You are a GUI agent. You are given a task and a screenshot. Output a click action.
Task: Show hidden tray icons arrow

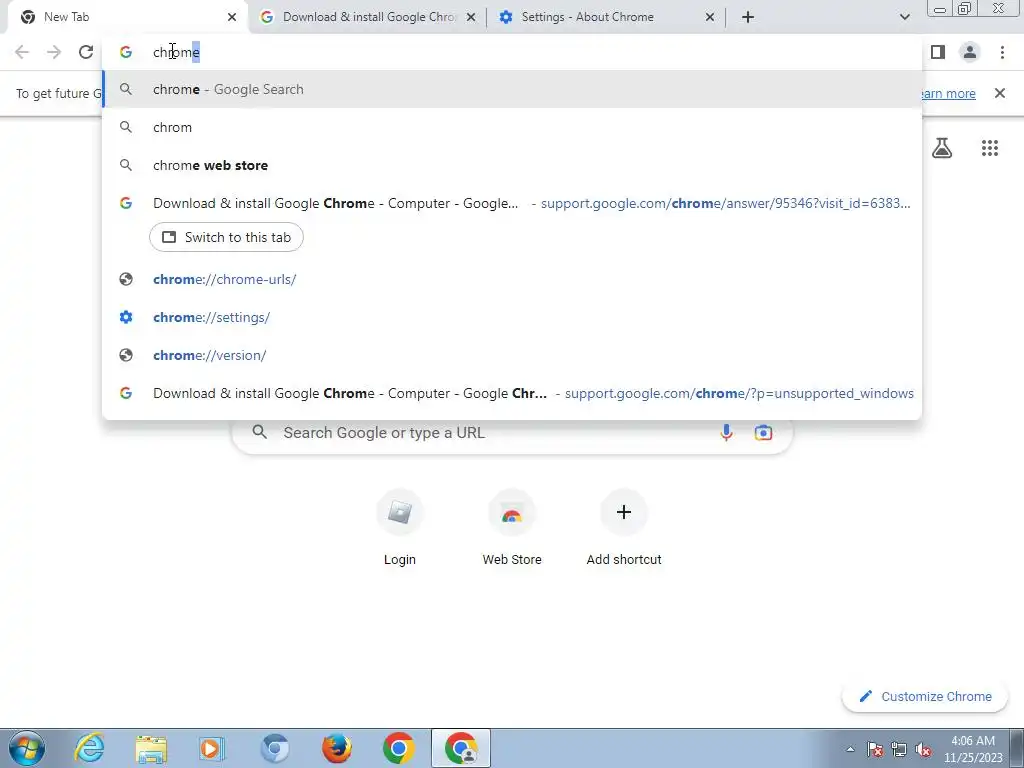[x=850, y=749]
